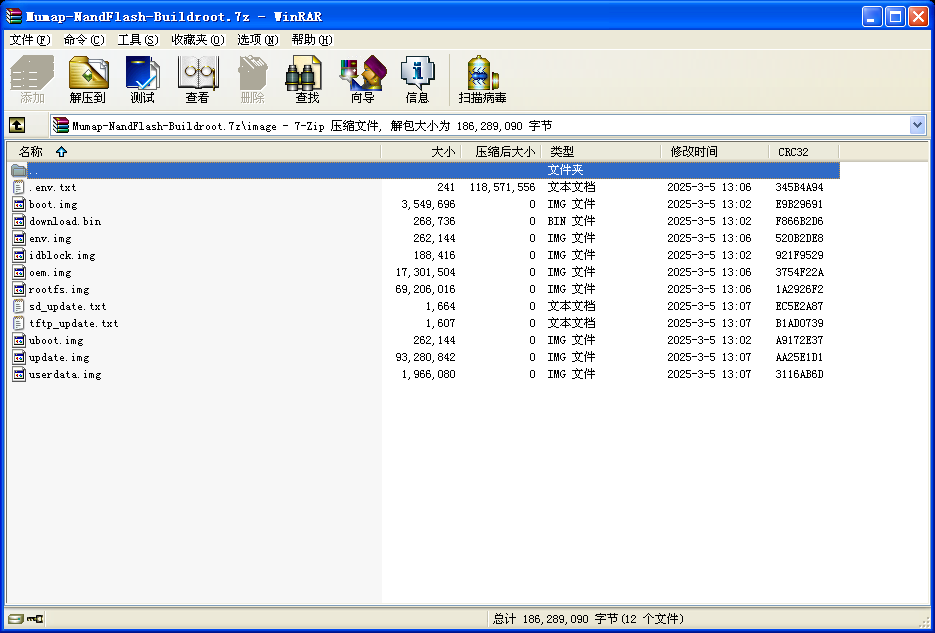Open the 文件(F) menu

(x=30, y=40)
